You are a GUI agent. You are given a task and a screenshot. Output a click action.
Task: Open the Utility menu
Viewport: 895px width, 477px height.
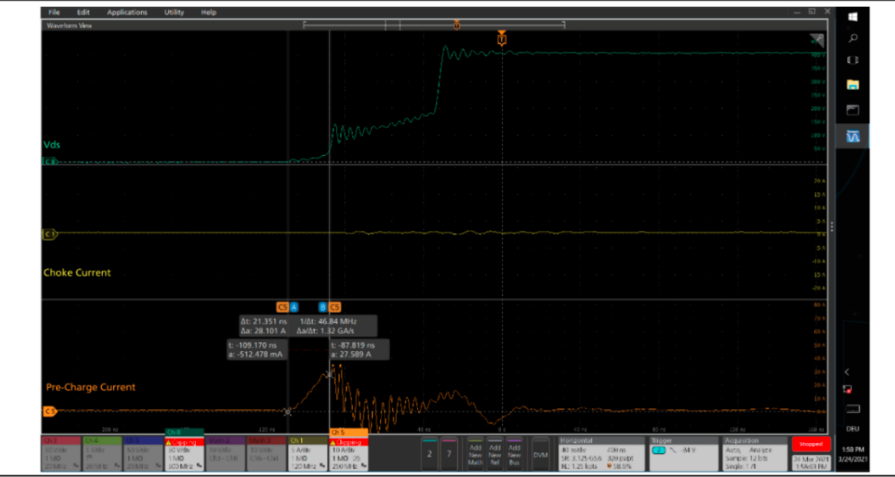174,12
